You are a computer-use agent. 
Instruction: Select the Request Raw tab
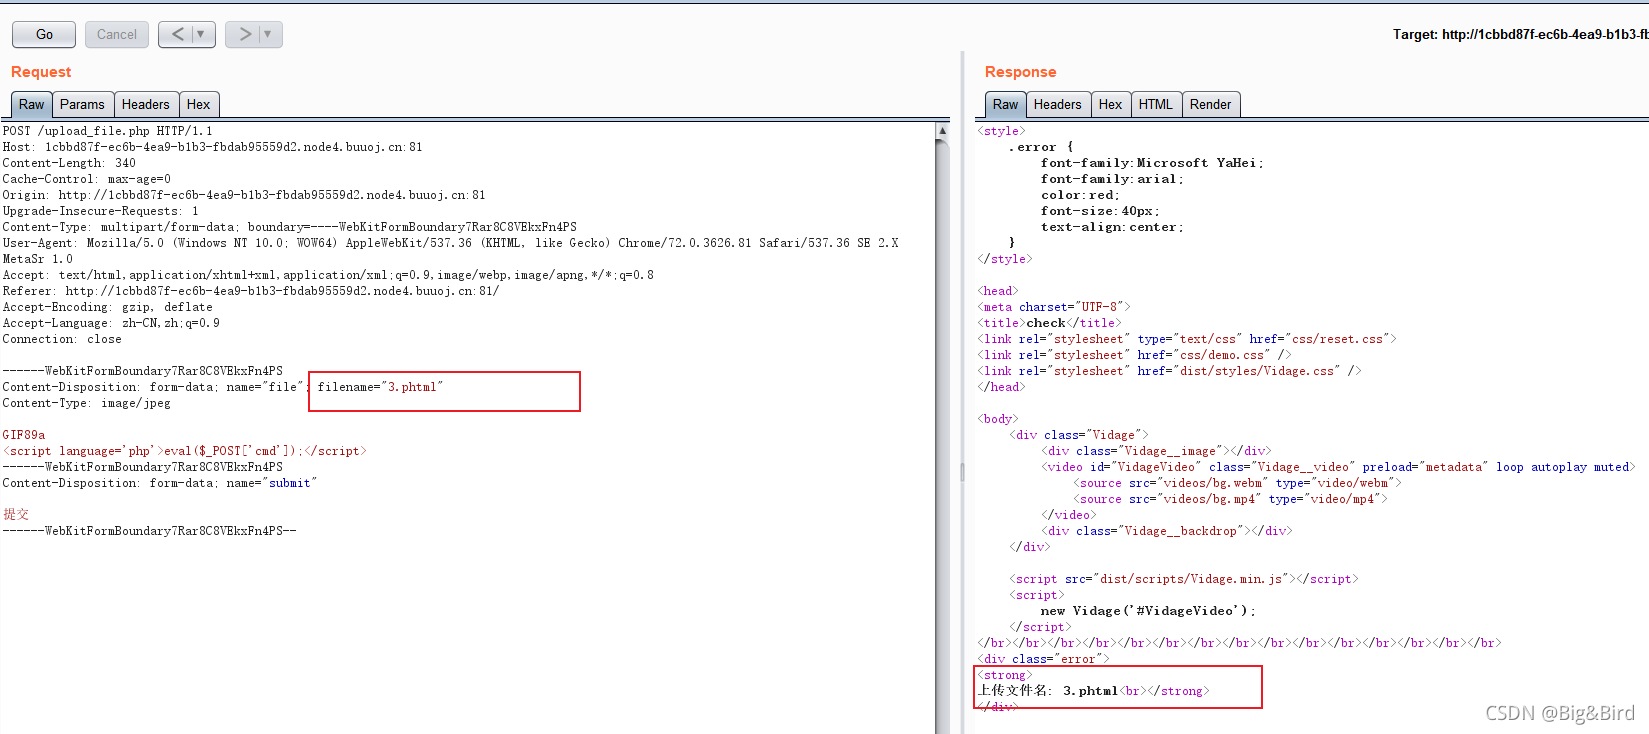[32, 104]
